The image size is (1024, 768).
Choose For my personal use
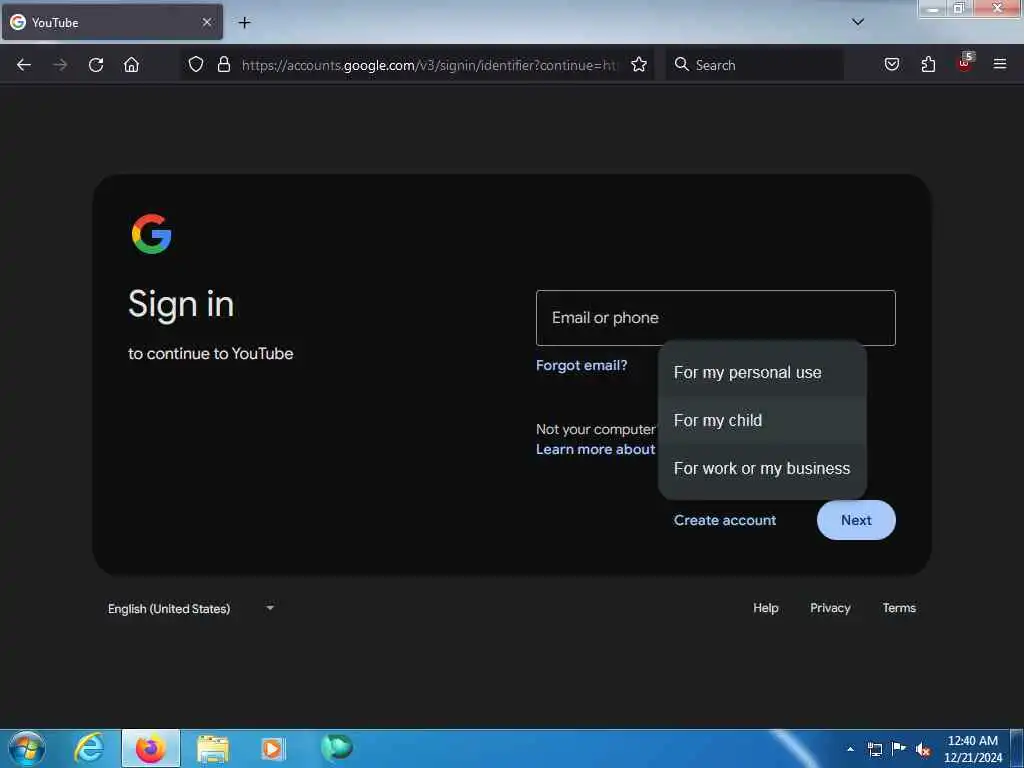pyautogui.click(x=762, y=372)
